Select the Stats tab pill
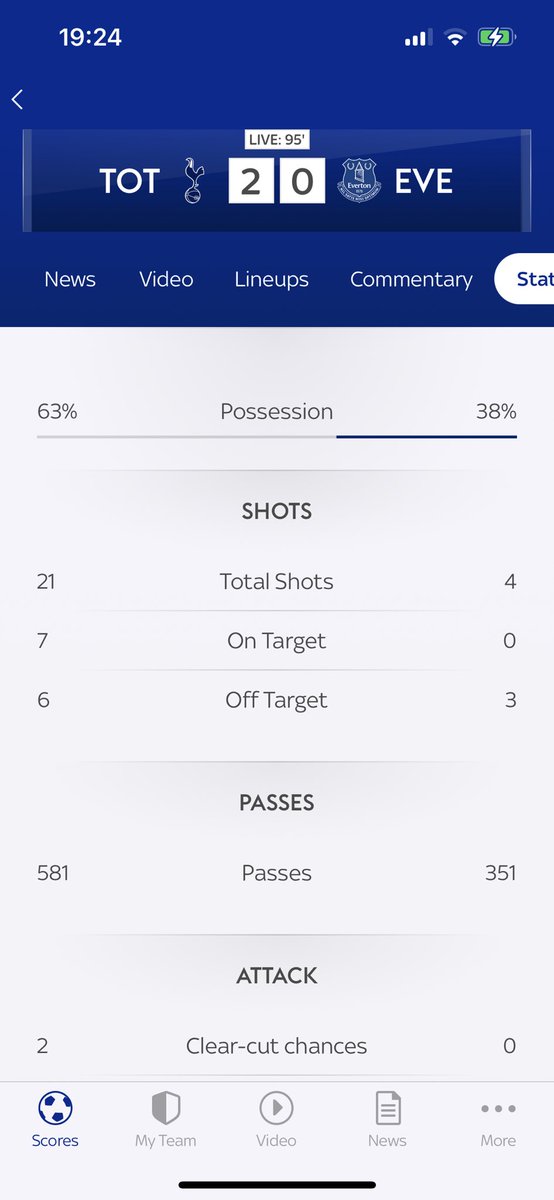The image size is (554, 1200). coord(524,279)
